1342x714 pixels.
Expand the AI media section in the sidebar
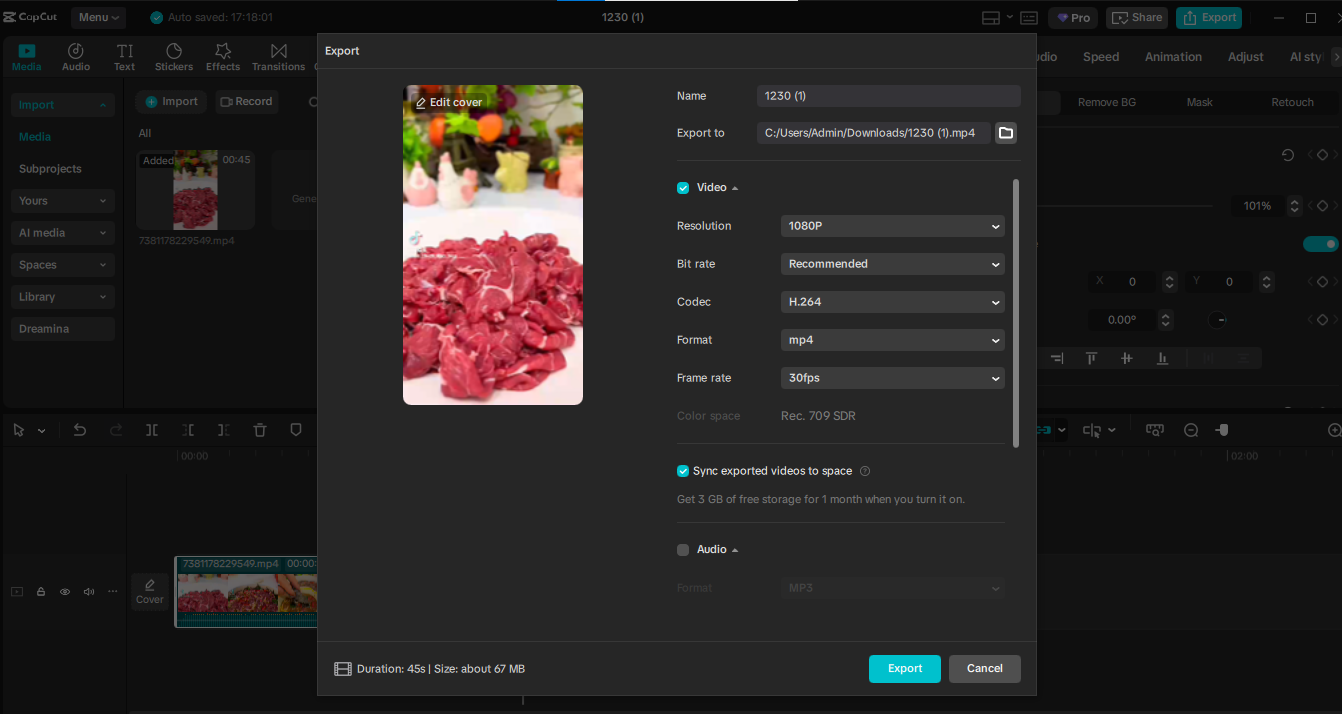coord(63,233)
